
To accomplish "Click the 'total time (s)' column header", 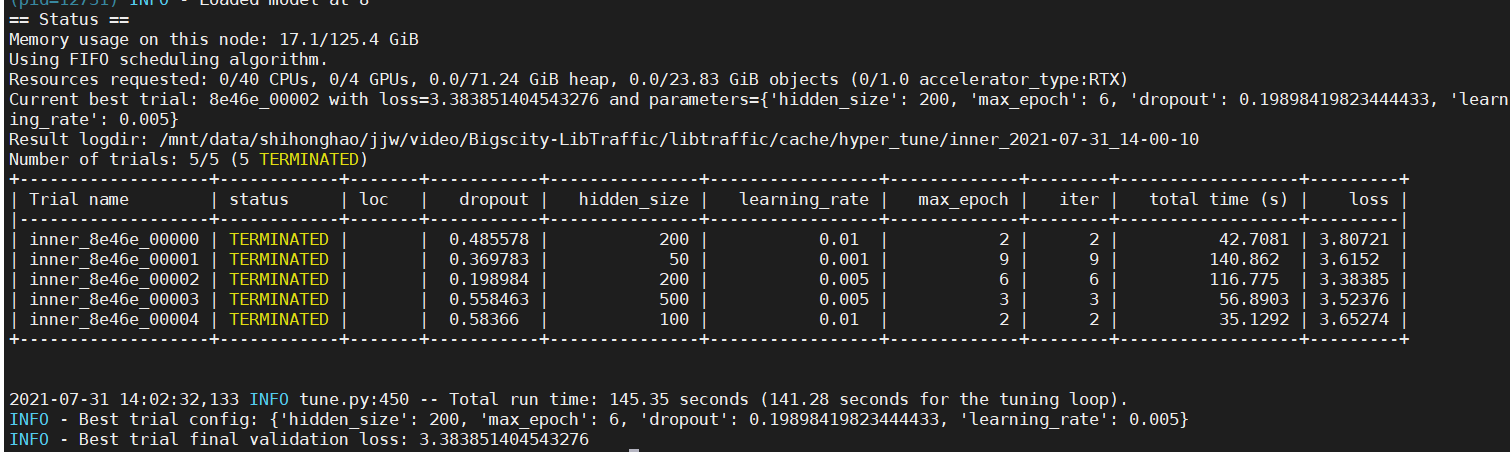I will point(1219,200).
